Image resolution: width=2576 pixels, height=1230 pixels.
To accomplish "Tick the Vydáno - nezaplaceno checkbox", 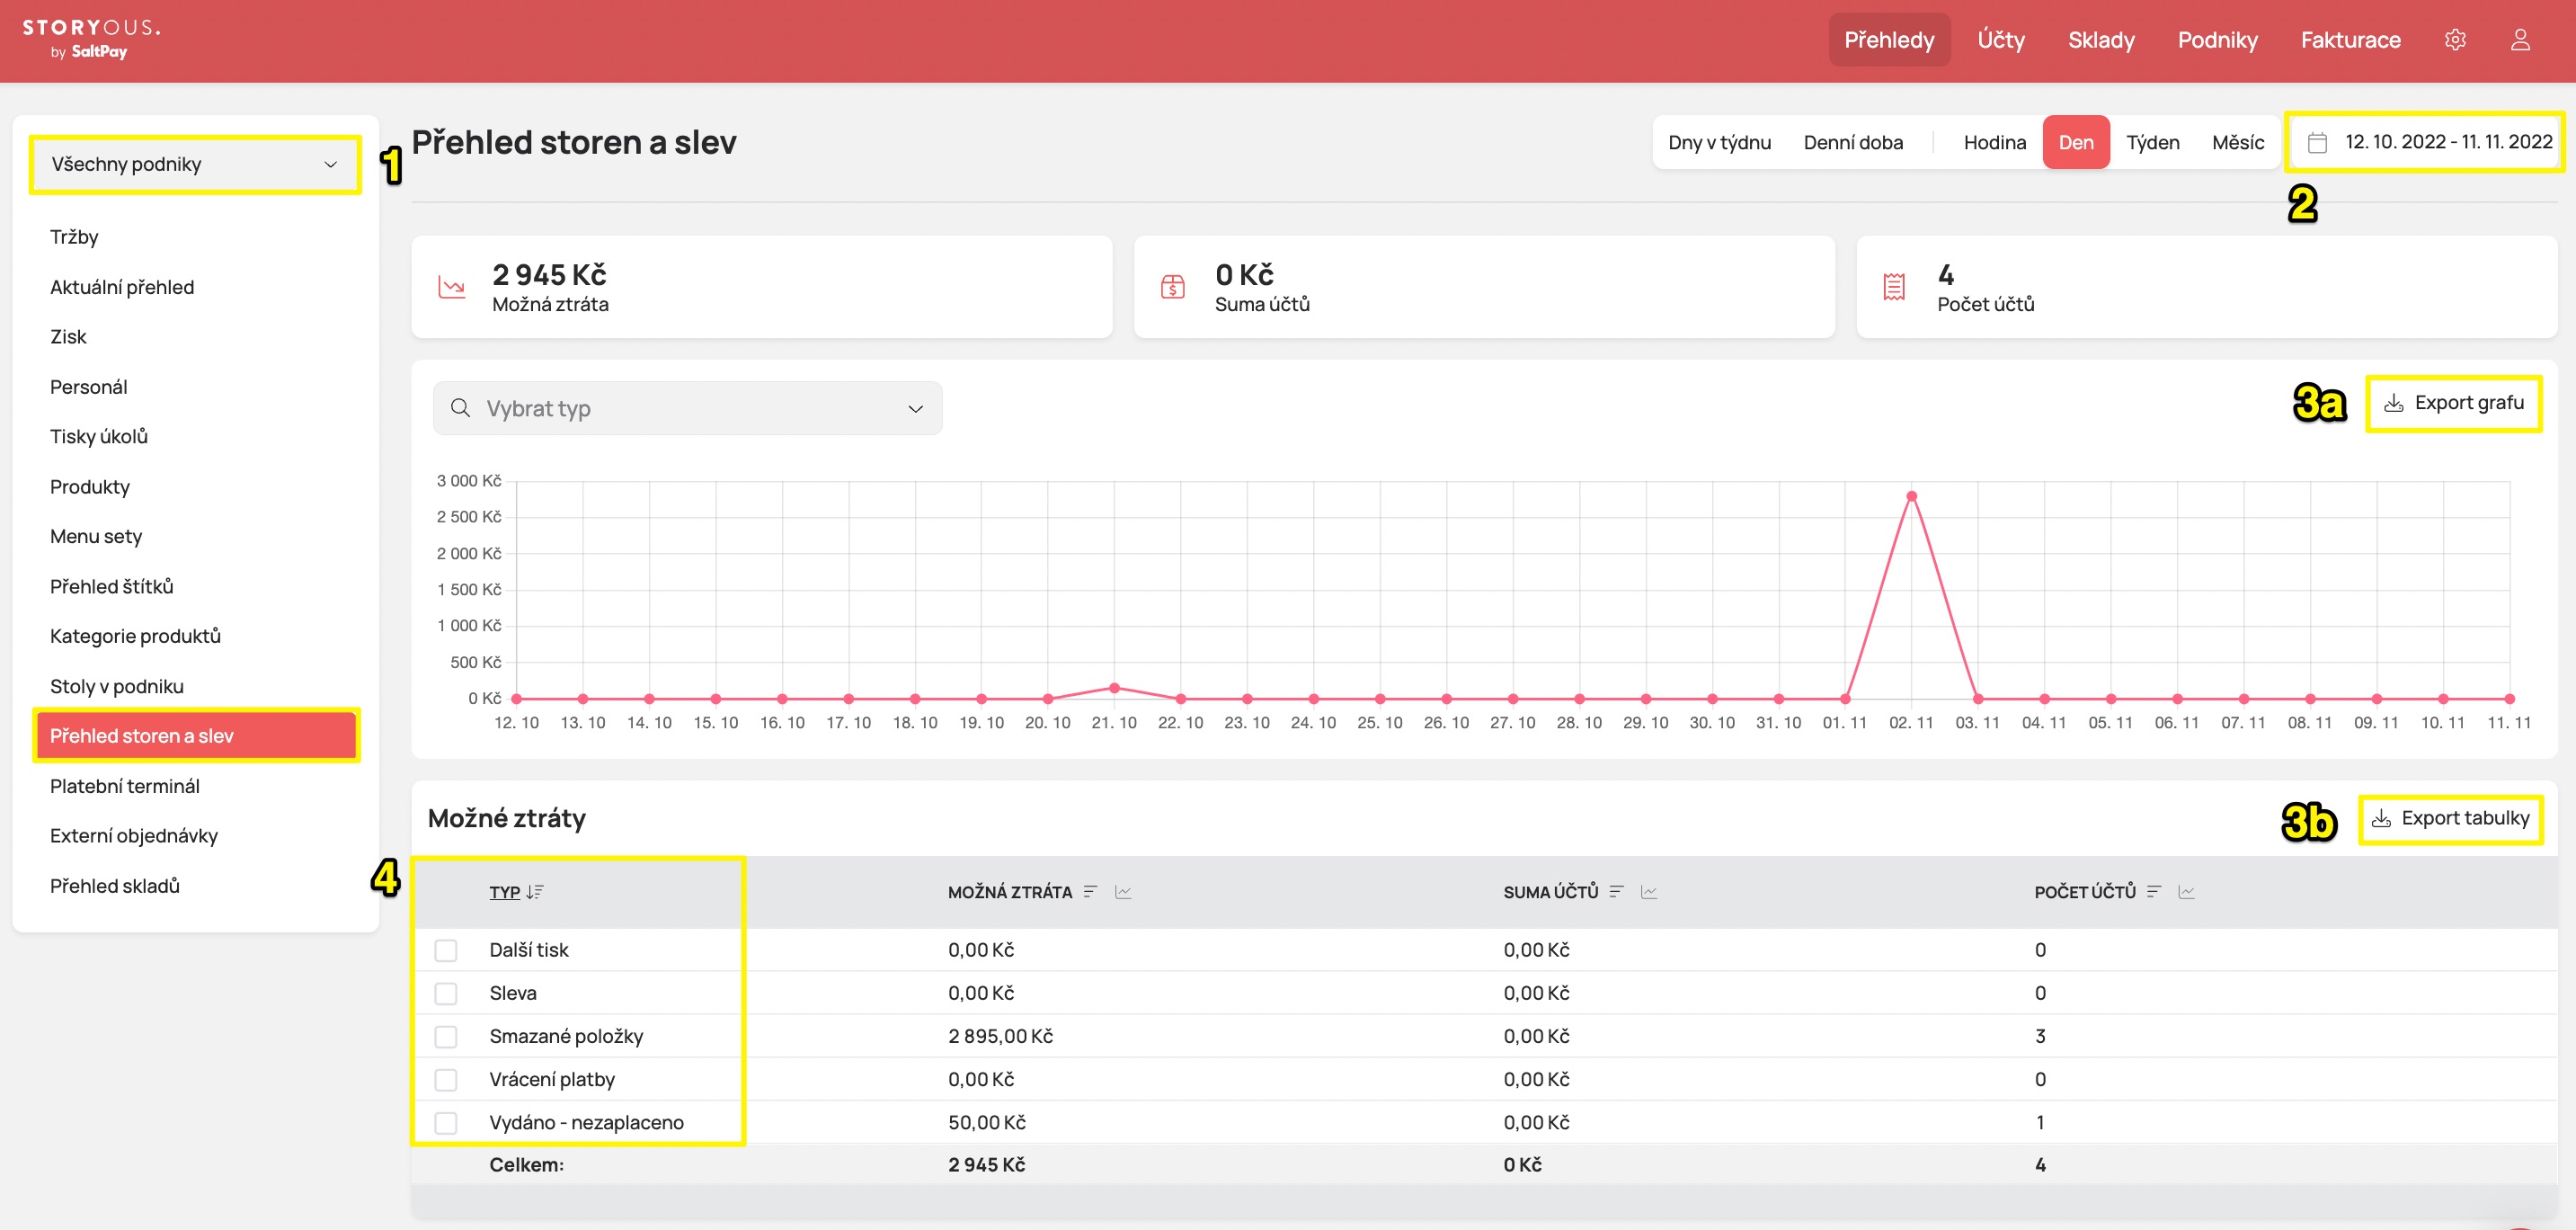I will (446, 1122).
